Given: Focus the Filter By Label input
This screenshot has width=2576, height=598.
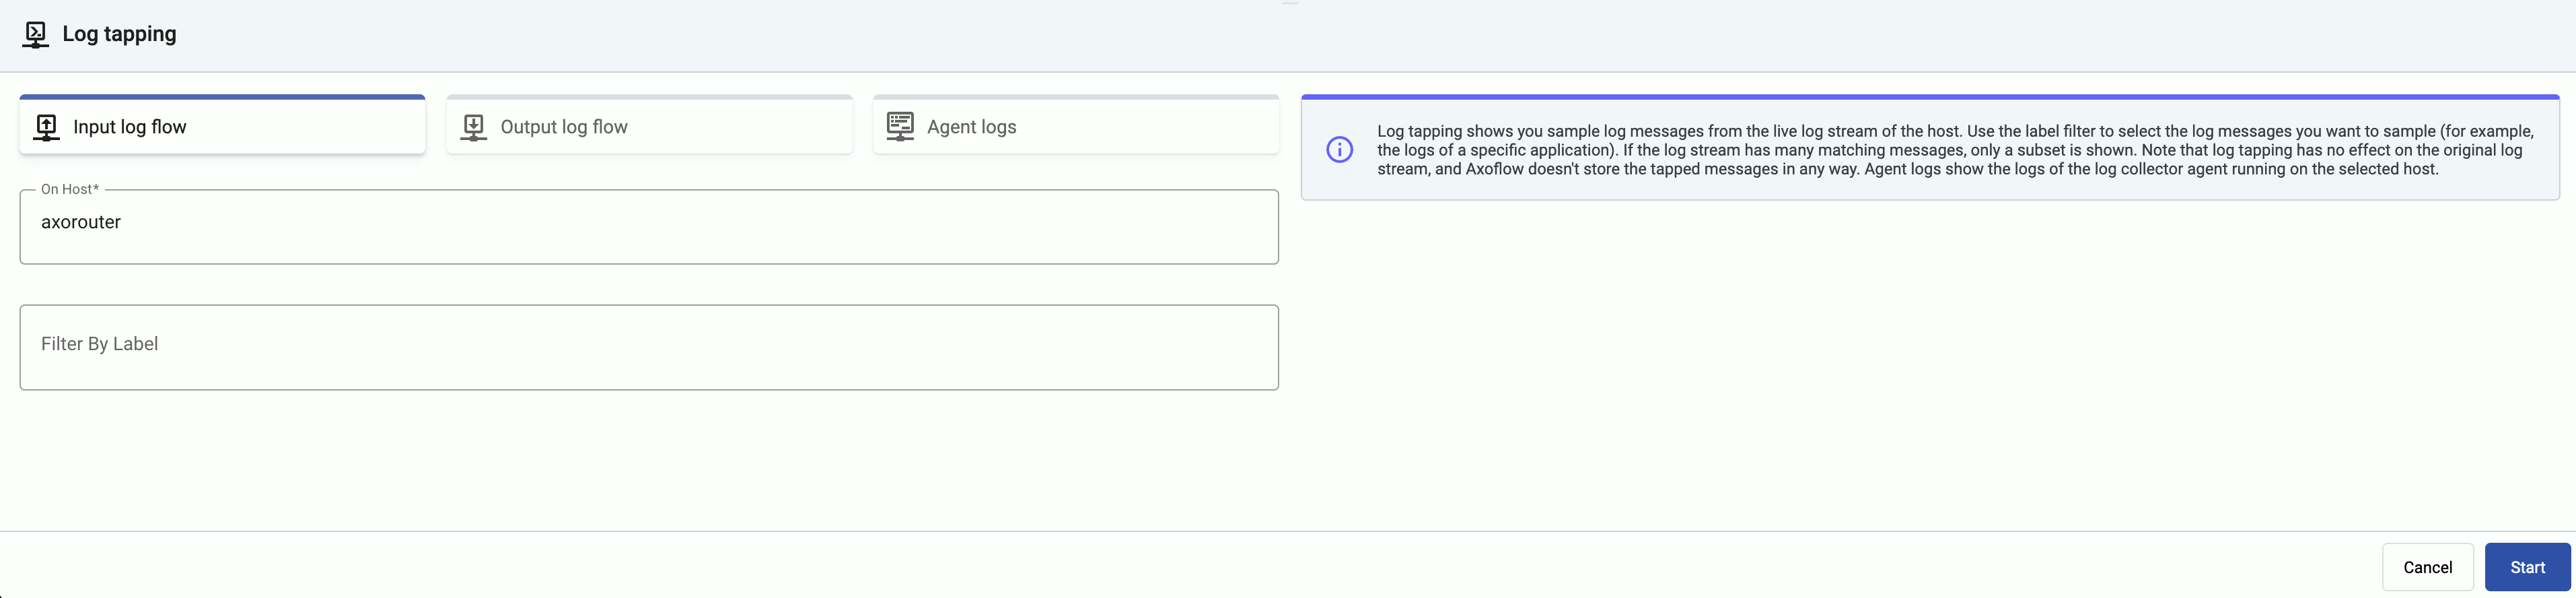Looking at the screenshot, I should tap(649, 347).
